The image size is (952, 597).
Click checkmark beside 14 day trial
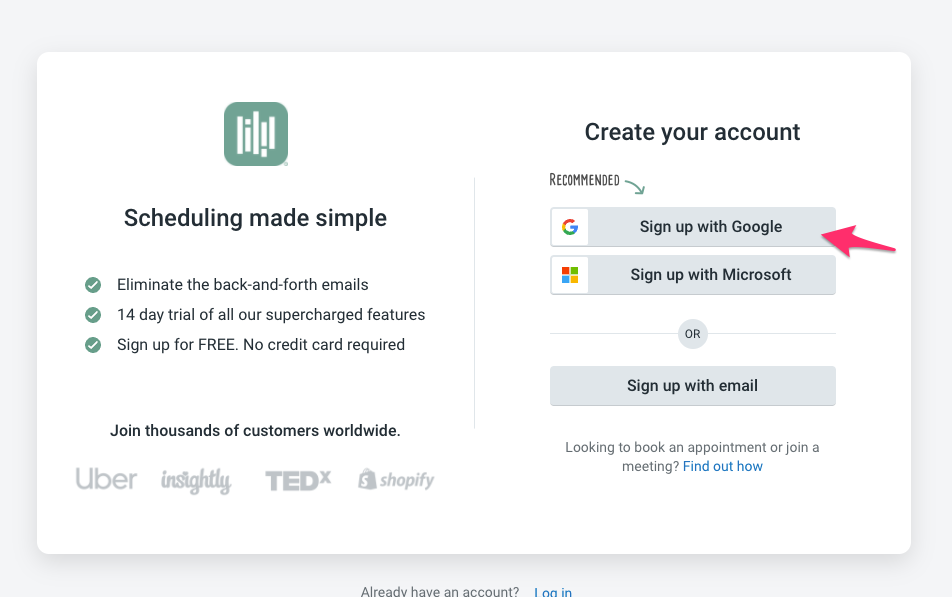point(93,315)
